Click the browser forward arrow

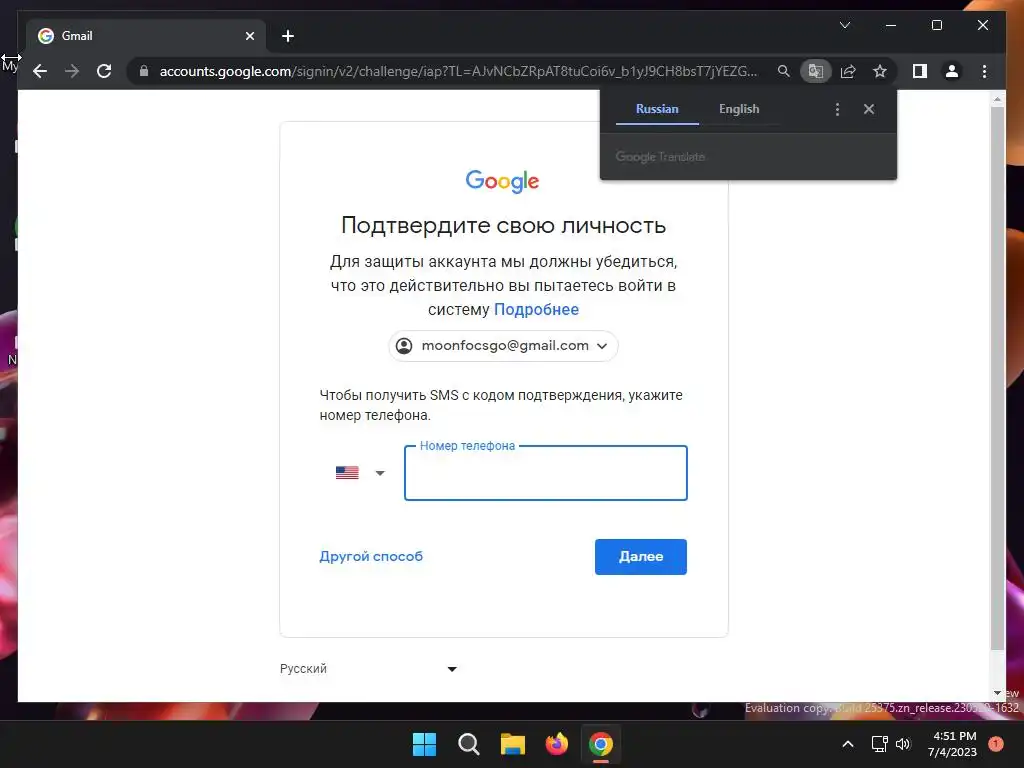tap(72, 71)
